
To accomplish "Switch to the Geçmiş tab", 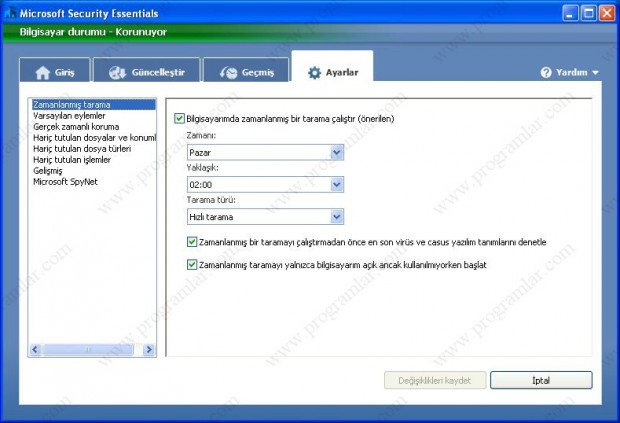I will (x=246, y=70).
